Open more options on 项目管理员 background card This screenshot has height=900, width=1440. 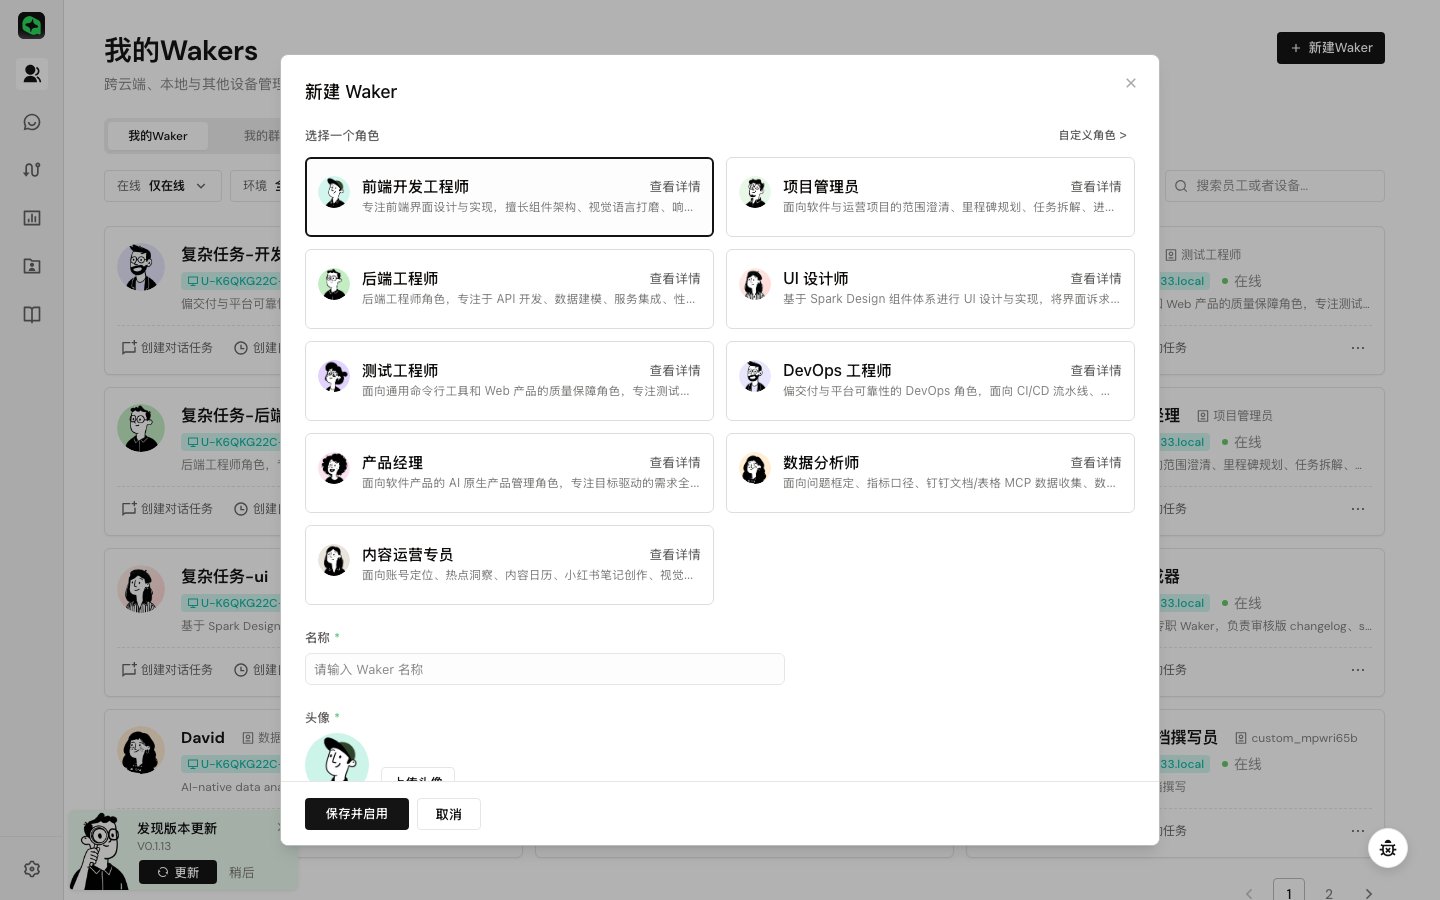1358,509
